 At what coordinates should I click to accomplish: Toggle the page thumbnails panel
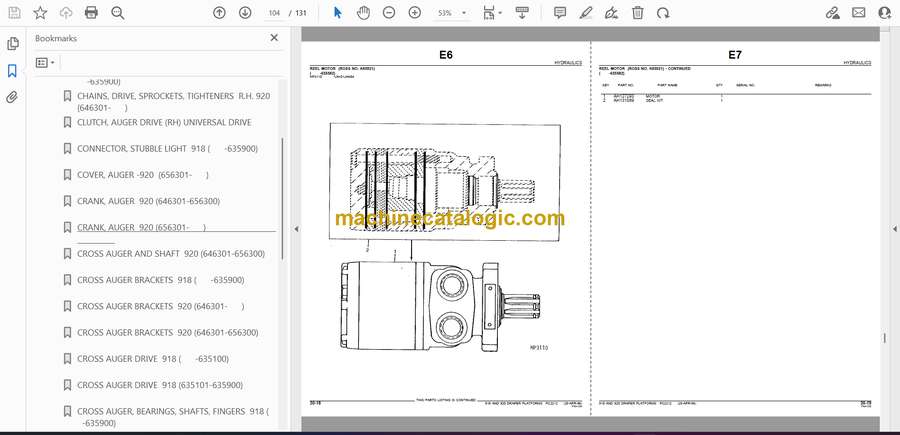coord(12,44)
